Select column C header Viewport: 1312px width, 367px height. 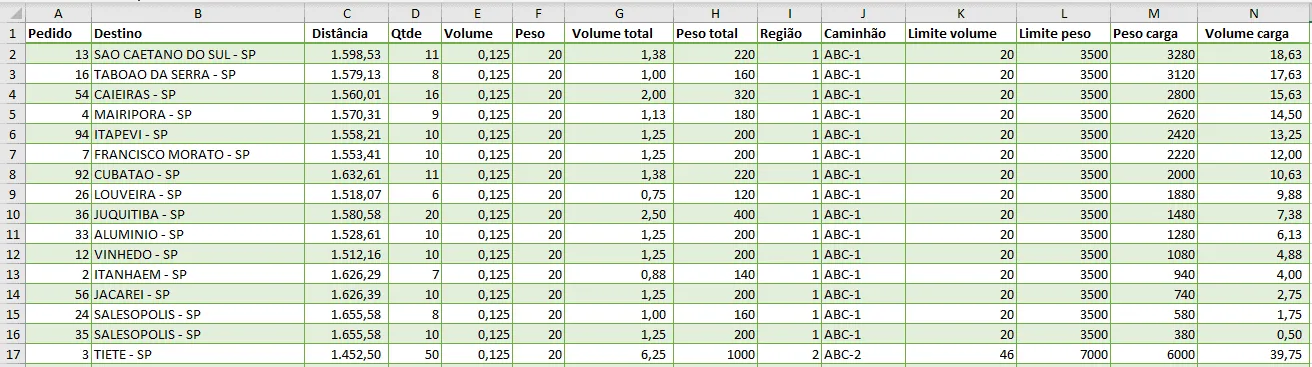347,14
